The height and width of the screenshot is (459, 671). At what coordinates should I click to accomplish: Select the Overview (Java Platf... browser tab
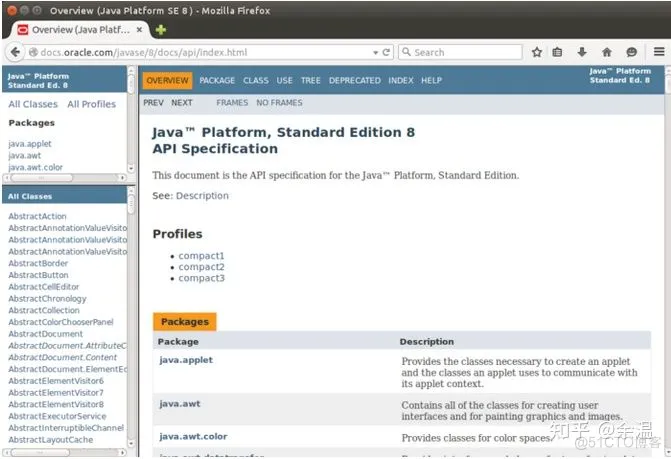coord(79,30)
